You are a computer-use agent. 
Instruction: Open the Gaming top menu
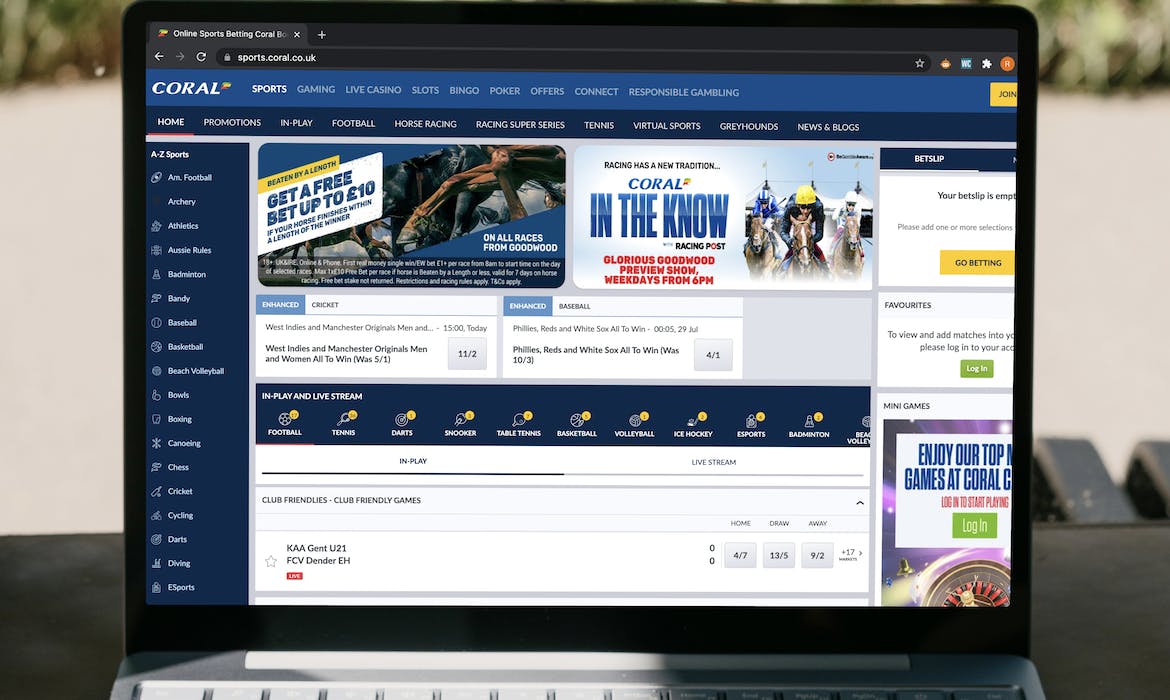coord(316,90)
